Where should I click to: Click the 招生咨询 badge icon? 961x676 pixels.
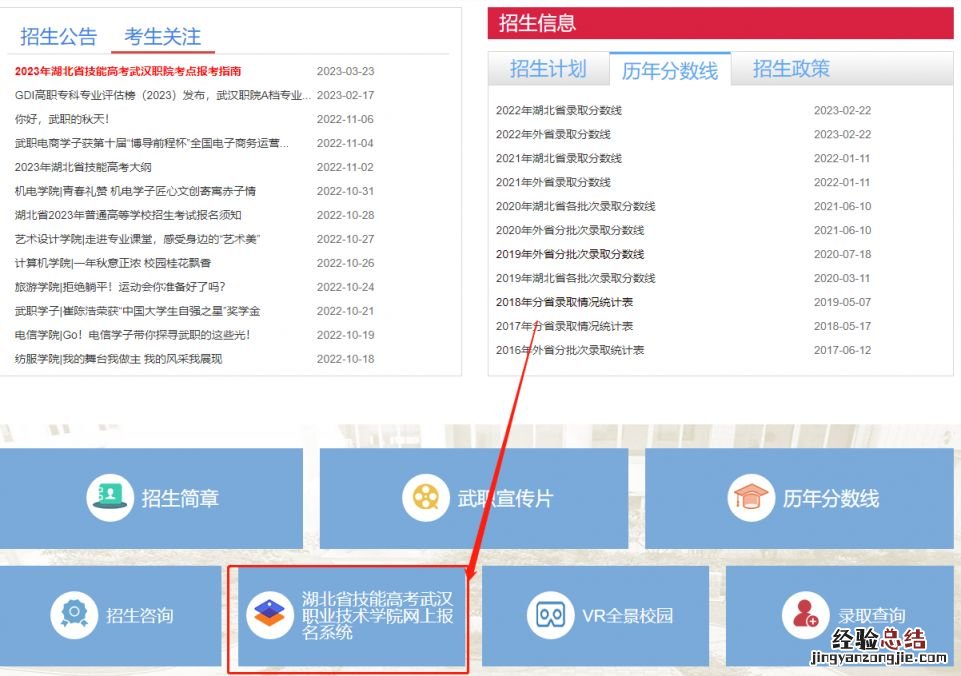74,615
